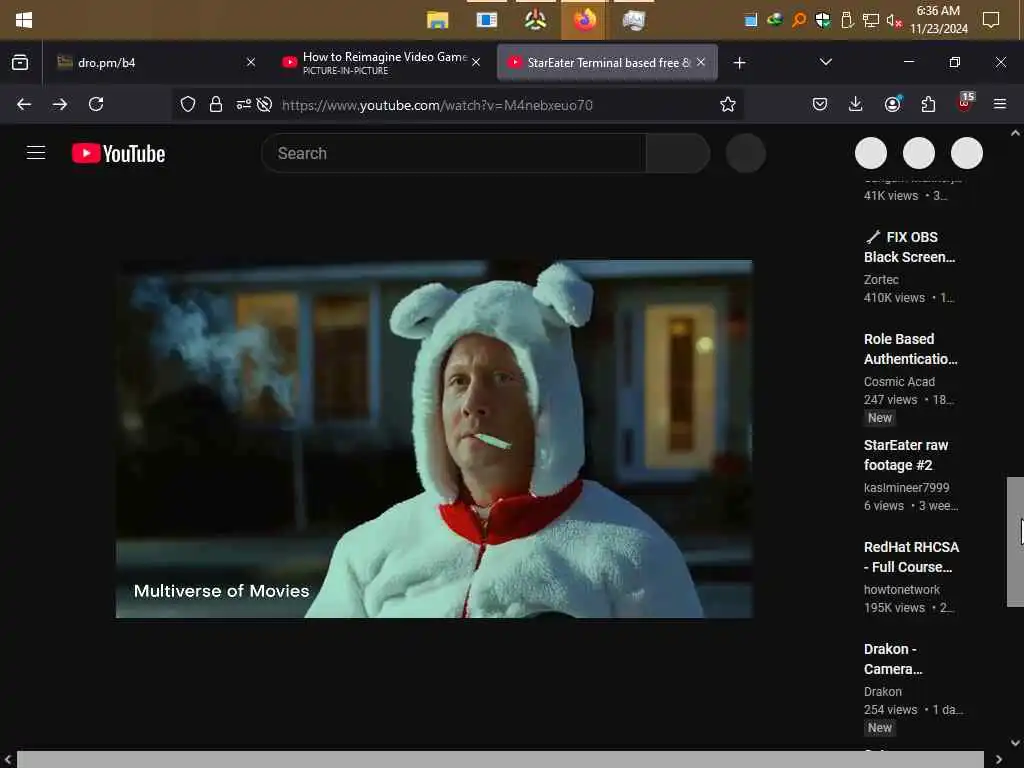Click the Drakon channel name

click(883, 691)
